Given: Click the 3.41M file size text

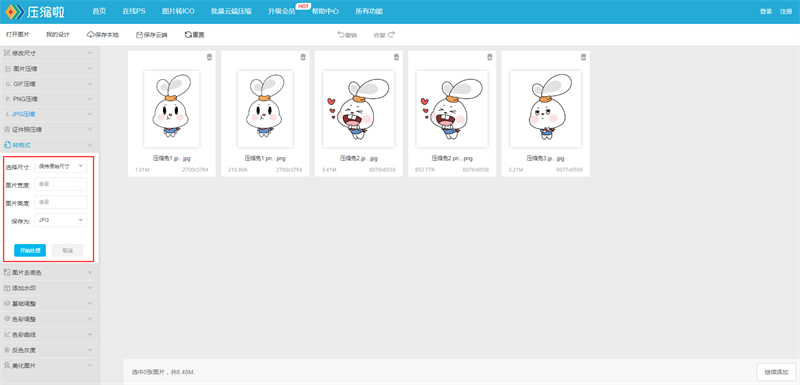Looking at the screenshot, I should click(x=329, y=169).
